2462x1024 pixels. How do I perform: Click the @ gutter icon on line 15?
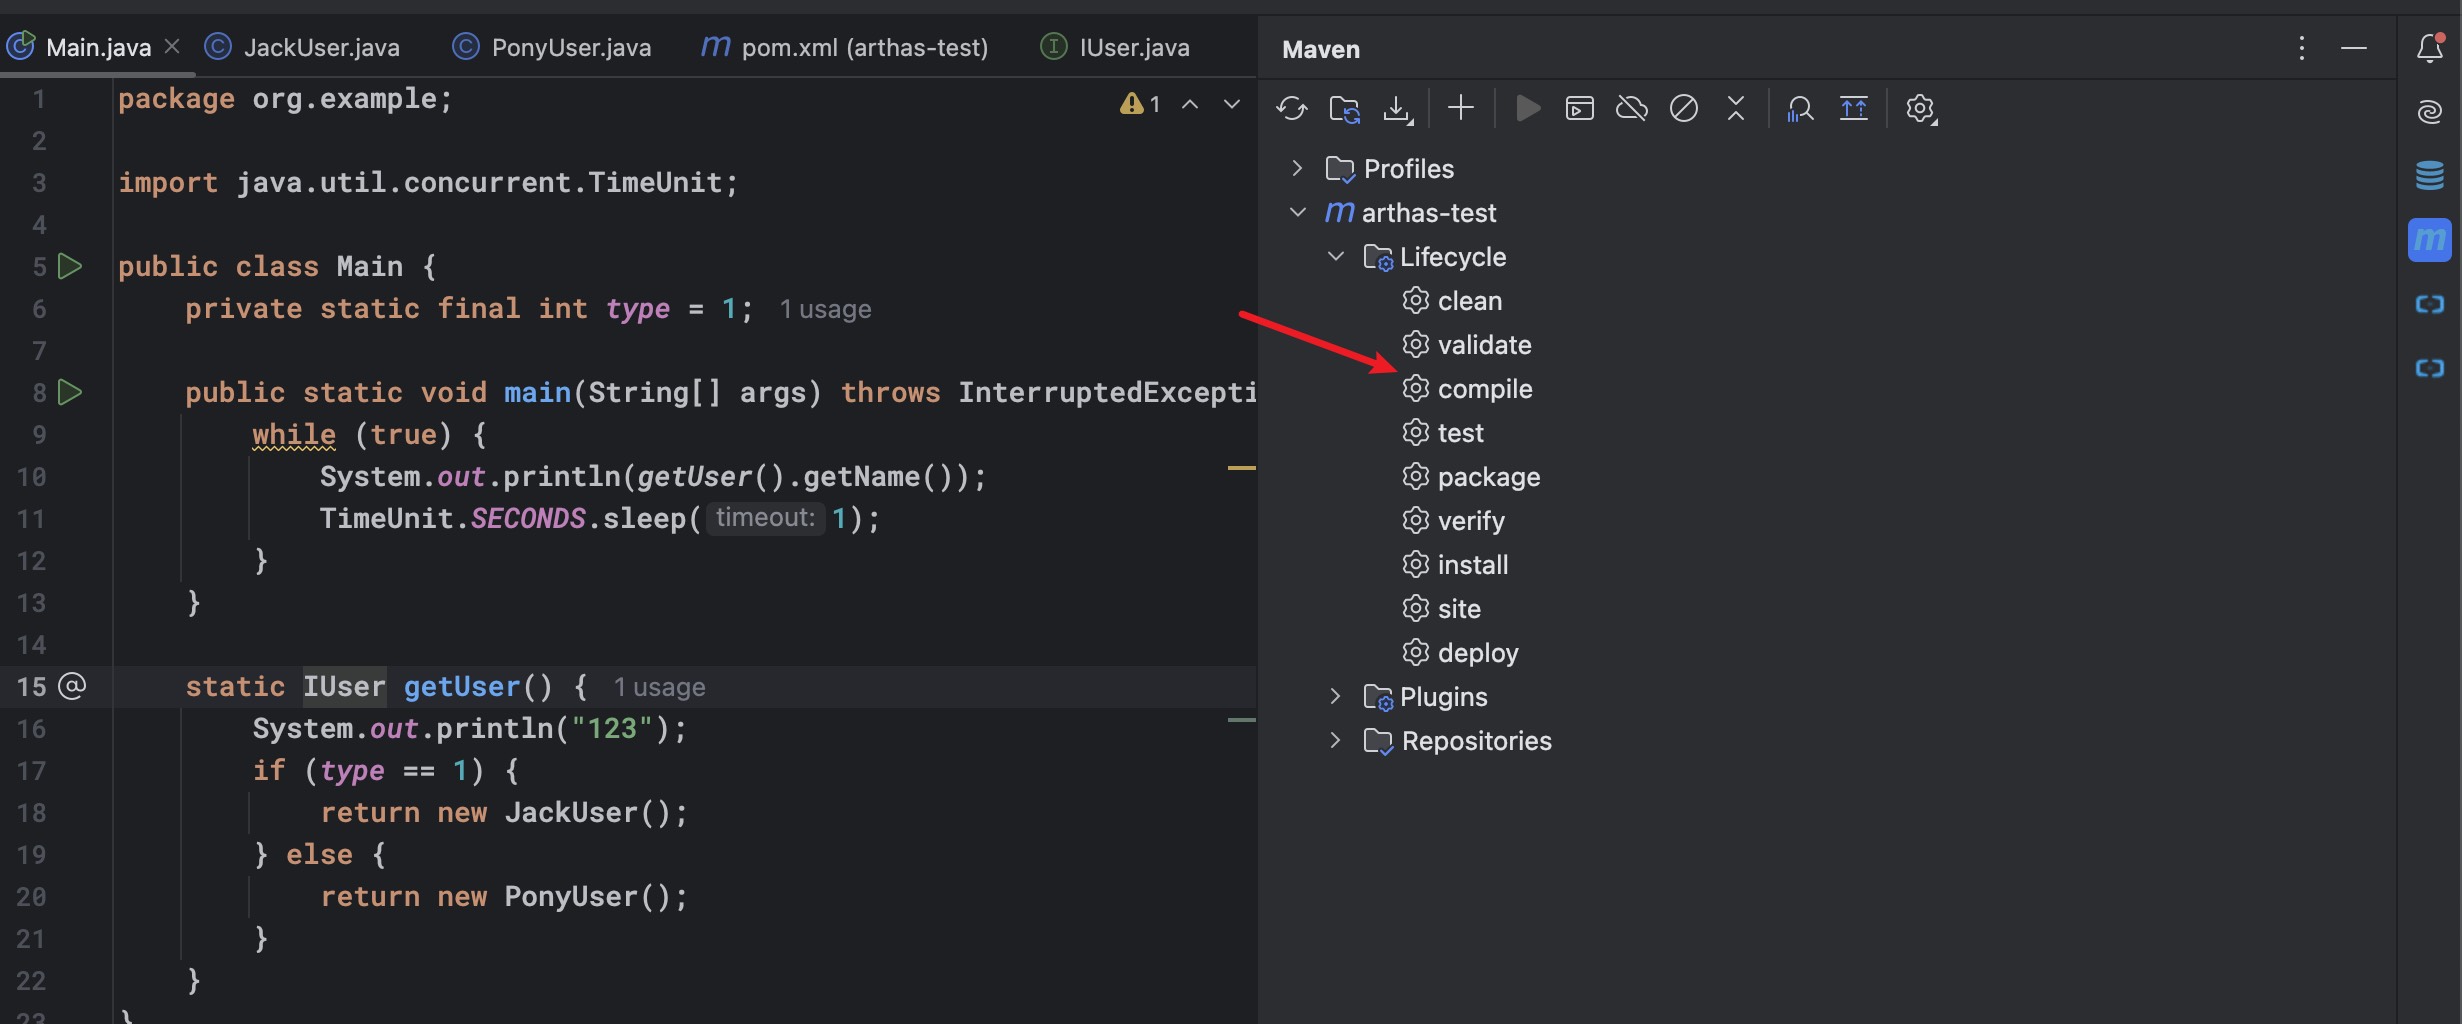[x=72, y=686]
